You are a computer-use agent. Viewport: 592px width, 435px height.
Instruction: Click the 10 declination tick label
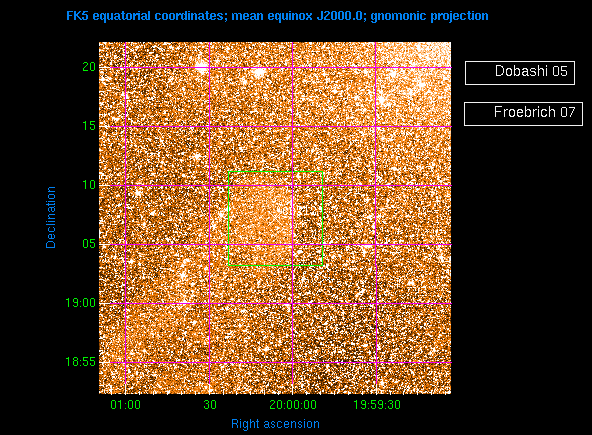[x=89, y=185]
